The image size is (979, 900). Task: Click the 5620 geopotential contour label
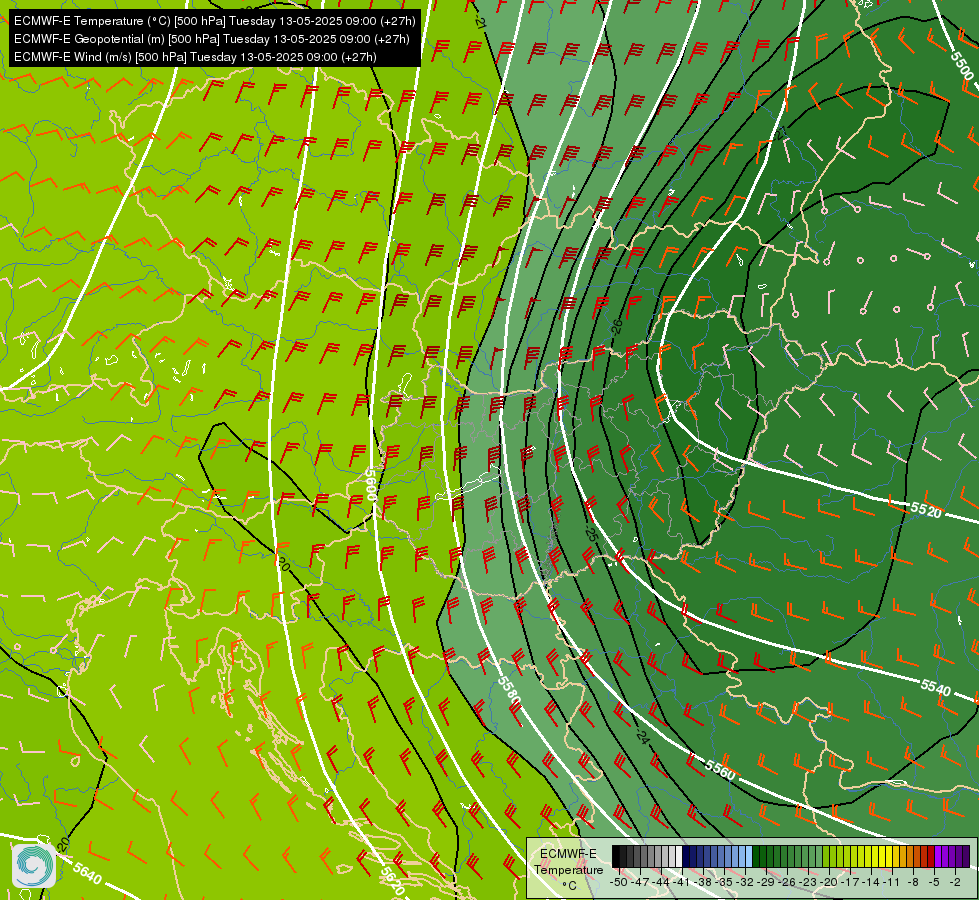pyautogui.click(x=391, y=881)
